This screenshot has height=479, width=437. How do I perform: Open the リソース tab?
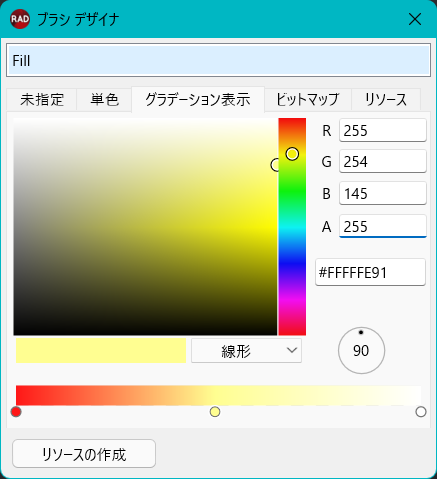point(386,99)
